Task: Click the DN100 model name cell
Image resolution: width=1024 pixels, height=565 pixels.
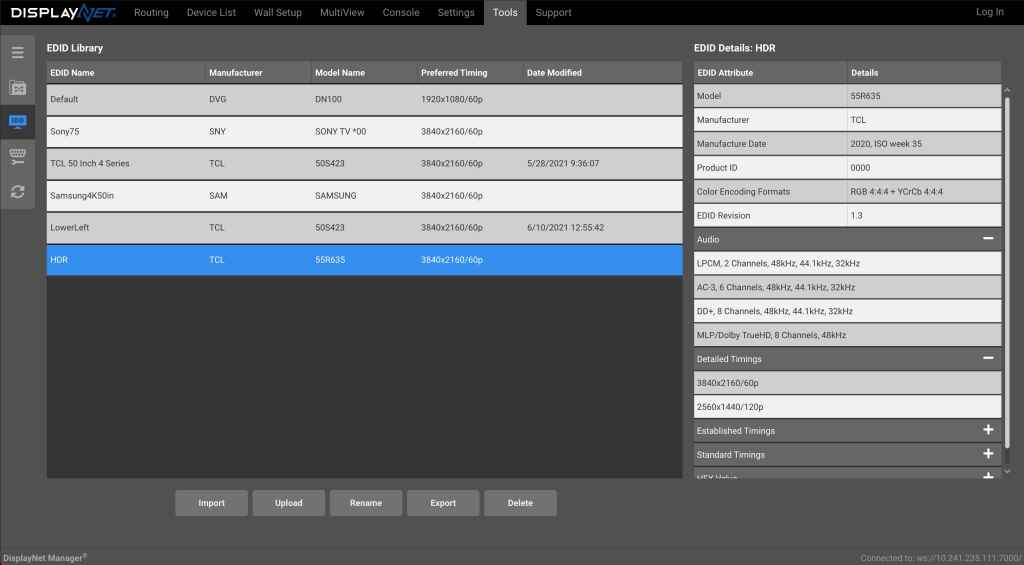Action: [328, 99]
